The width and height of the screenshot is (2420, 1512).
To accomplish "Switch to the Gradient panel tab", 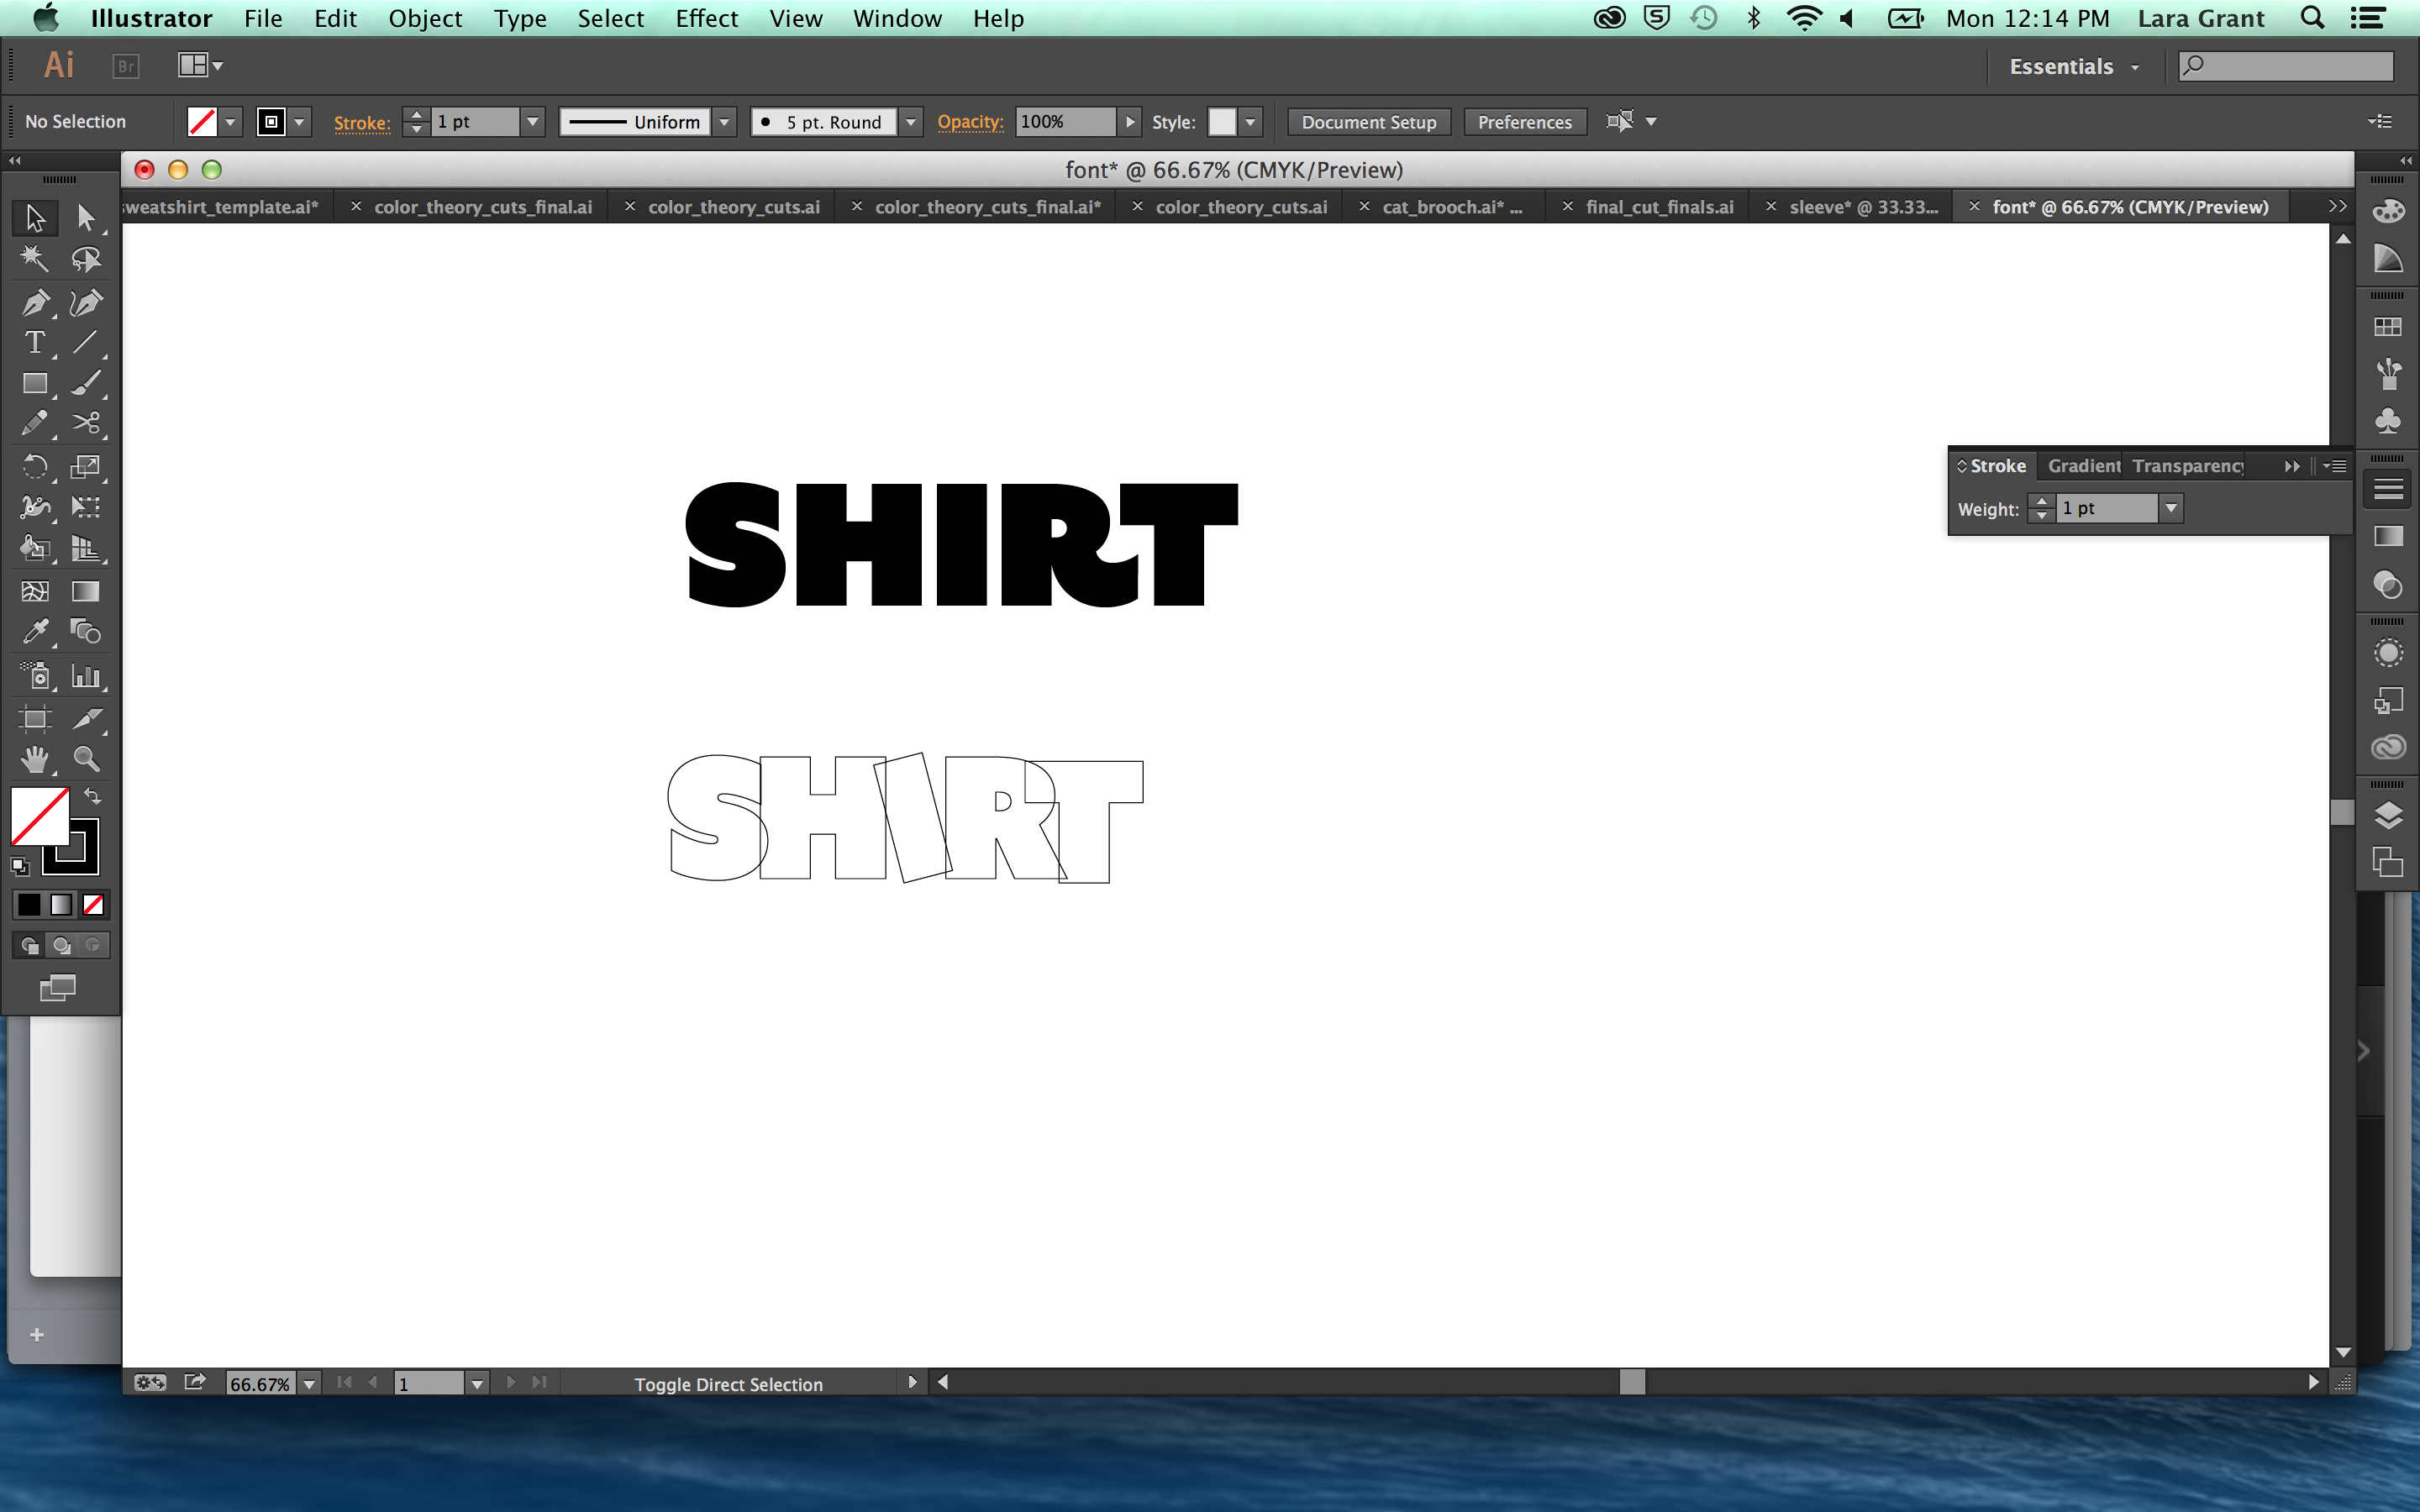I will pos(2083,466).
